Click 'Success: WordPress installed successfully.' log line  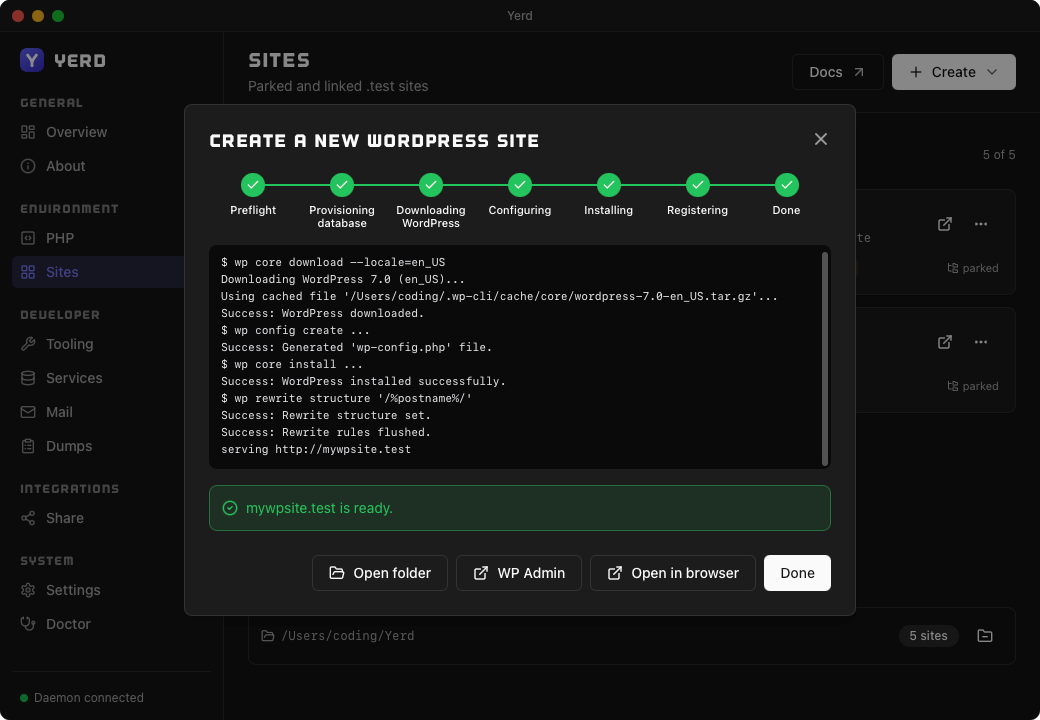pyautogui.click(x=363, y=381)
